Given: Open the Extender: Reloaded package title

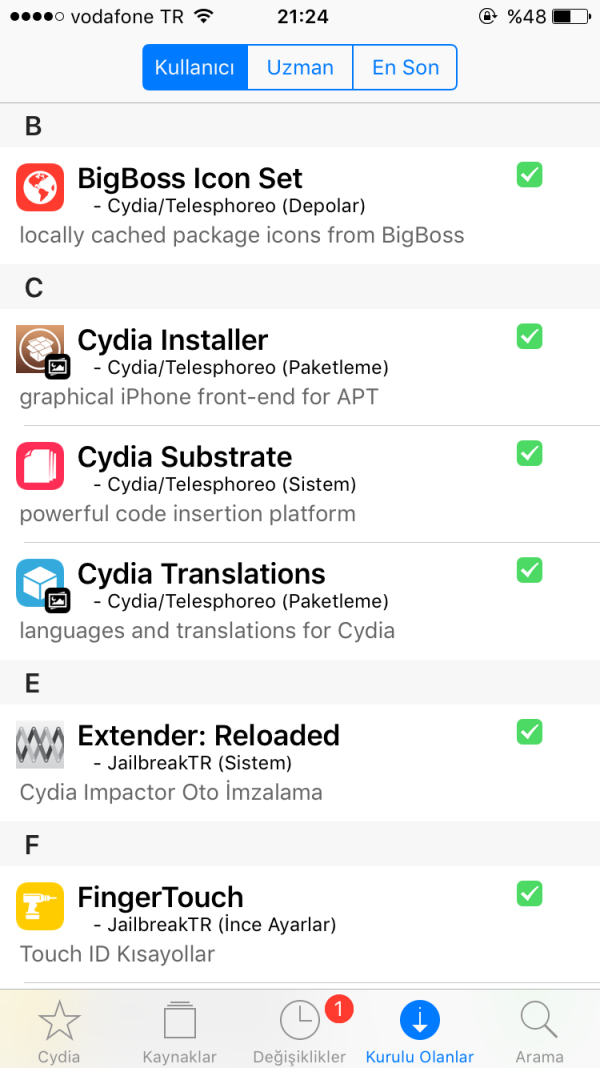Looking at the screenshot, I should (209, 735).
